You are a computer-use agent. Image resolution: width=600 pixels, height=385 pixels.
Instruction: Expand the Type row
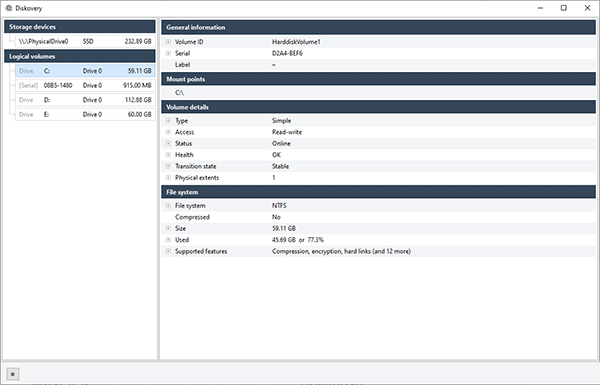tap(168, 121)
